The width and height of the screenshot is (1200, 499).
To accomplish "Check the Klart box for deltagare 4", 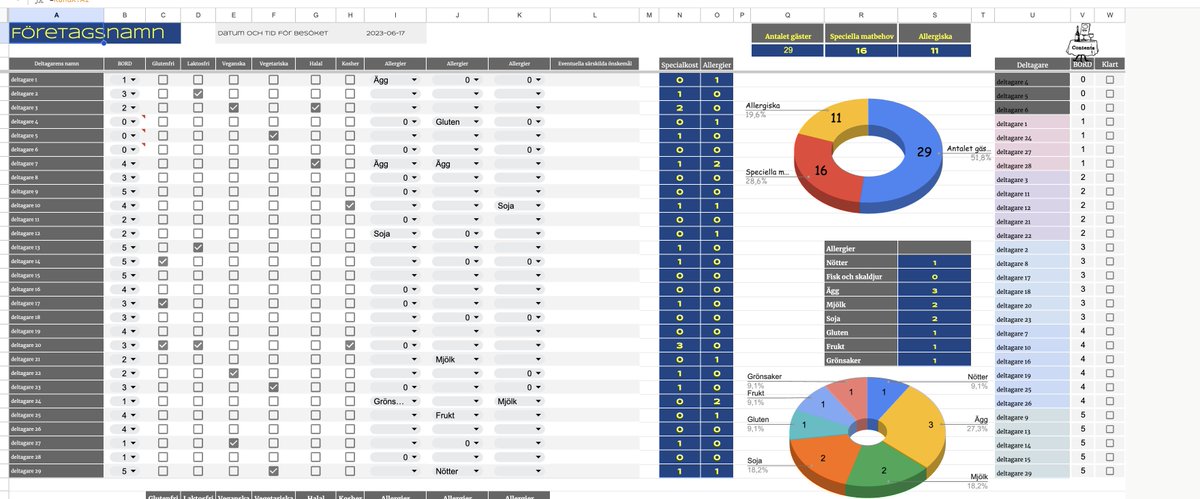I will click(x=1110, y=79).
